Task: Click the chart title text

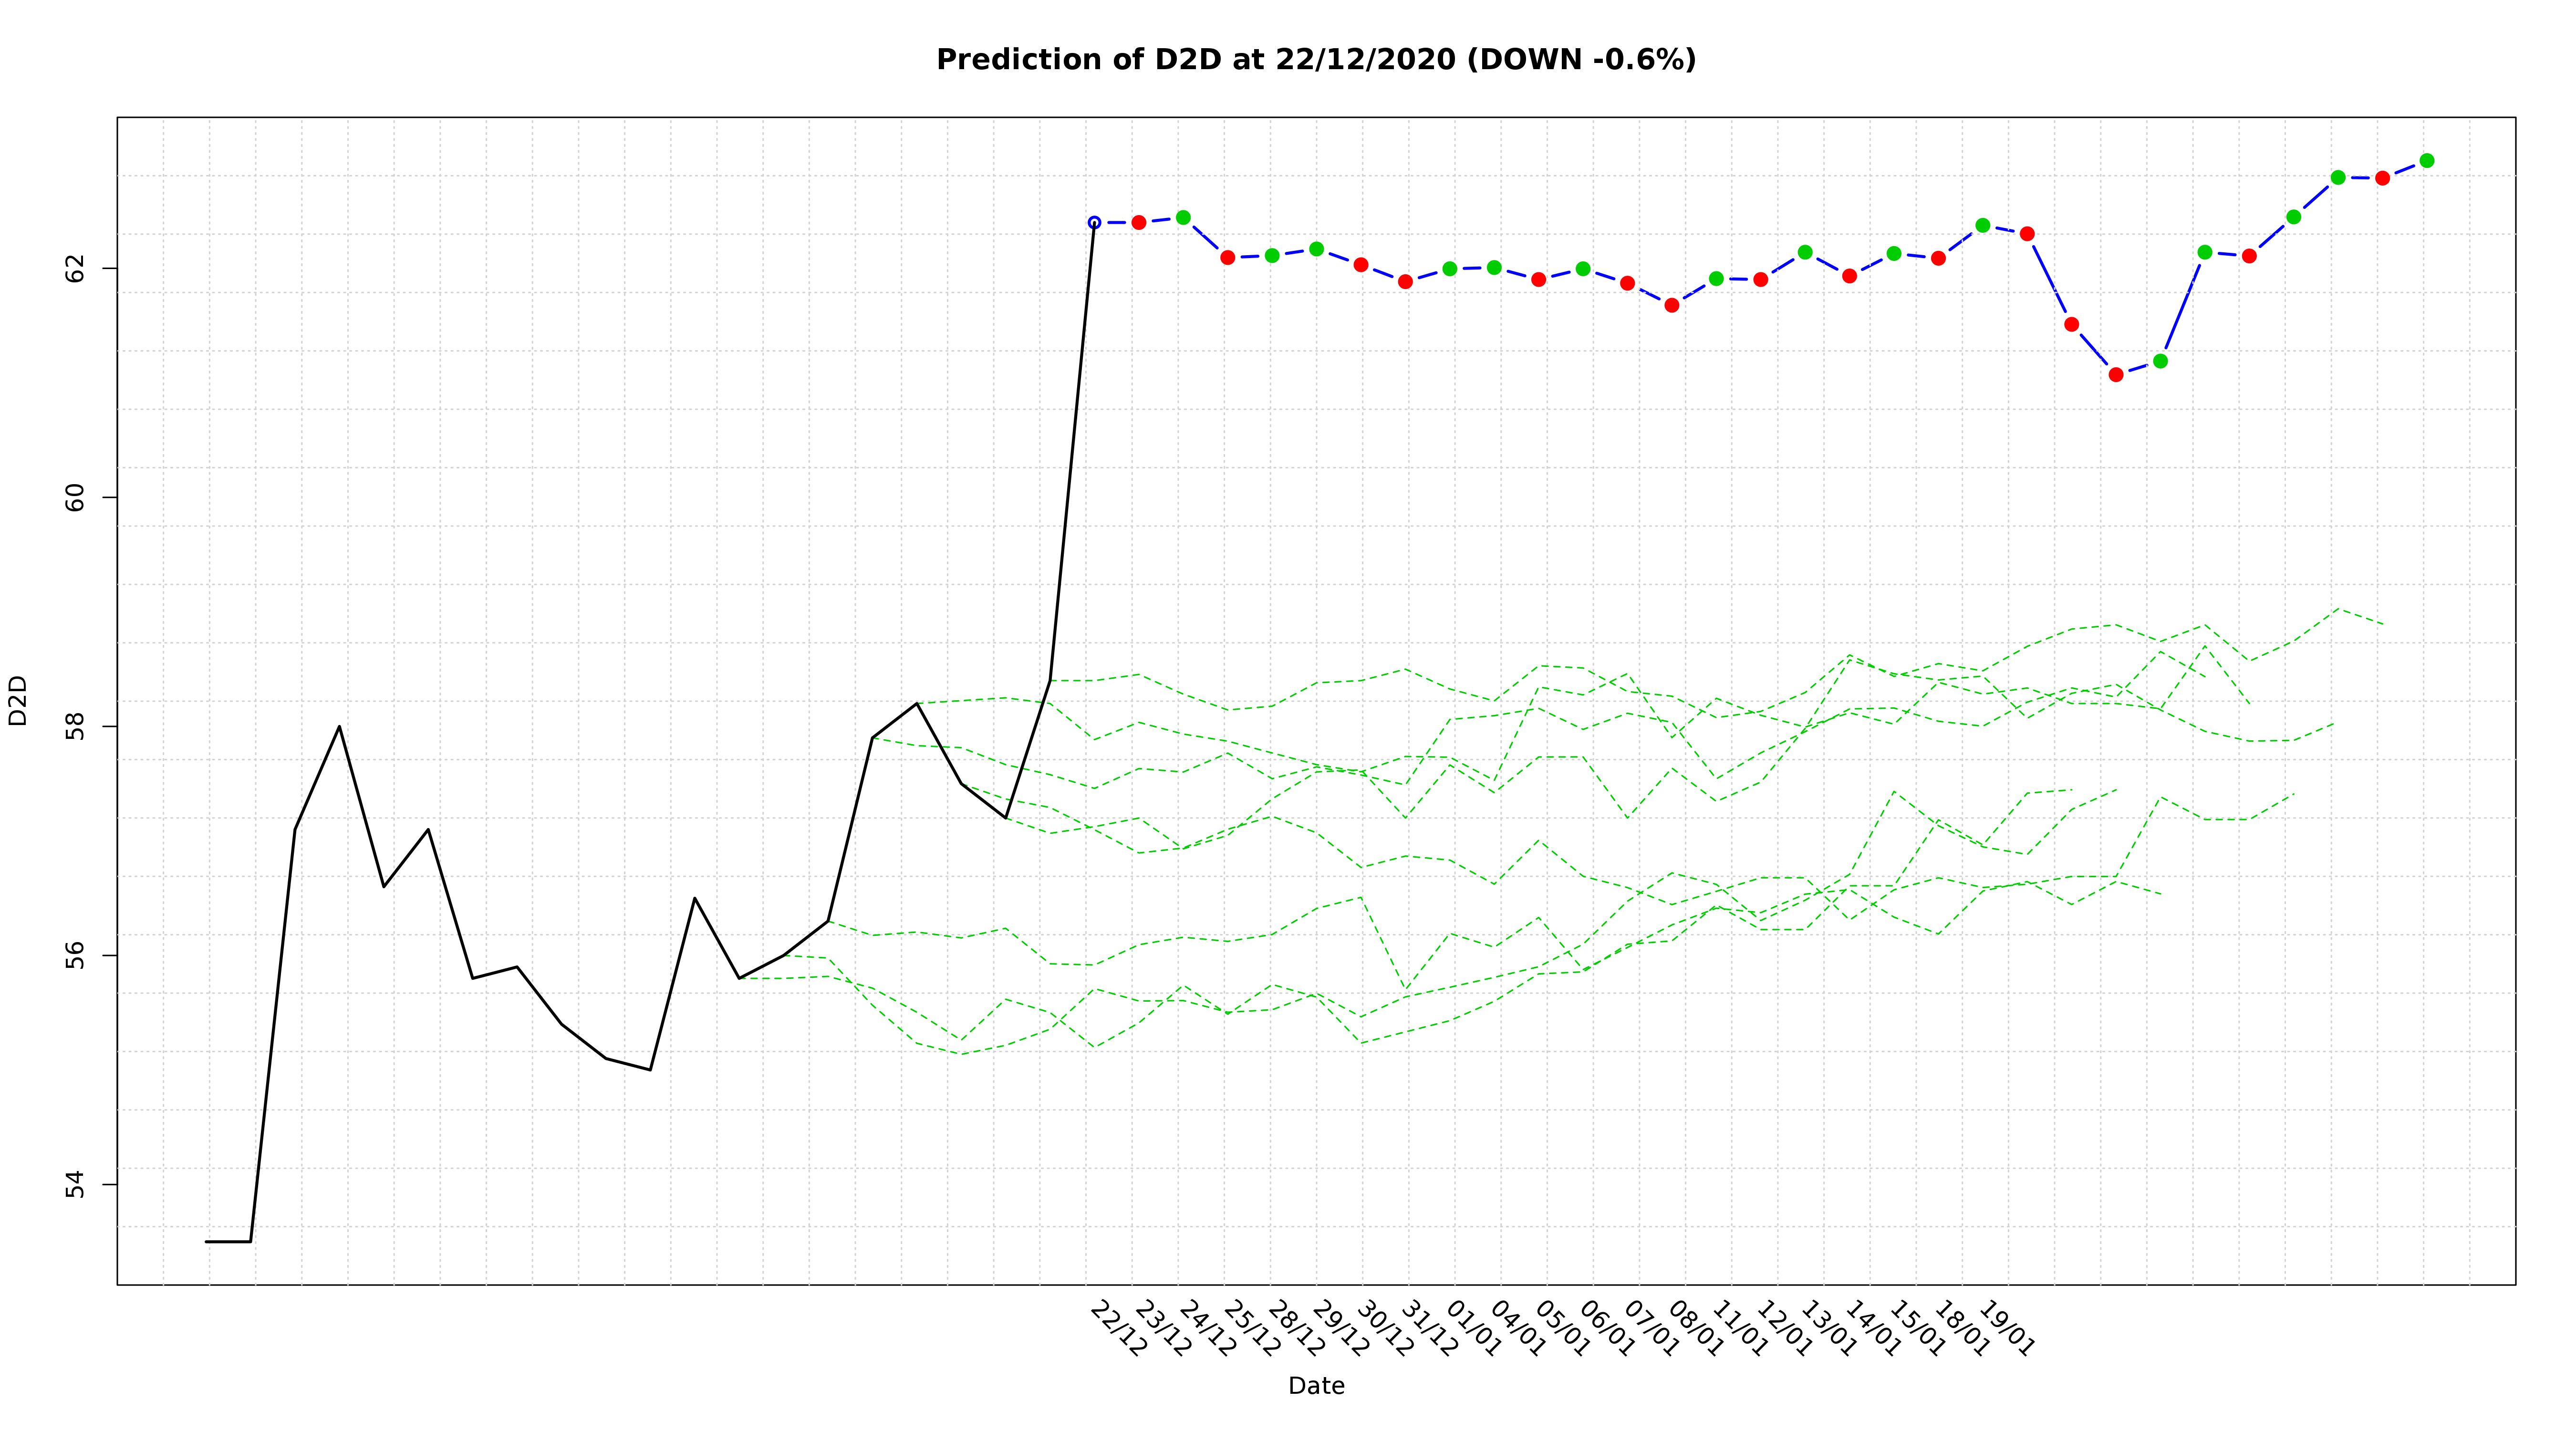Action: coord(1315,60)
